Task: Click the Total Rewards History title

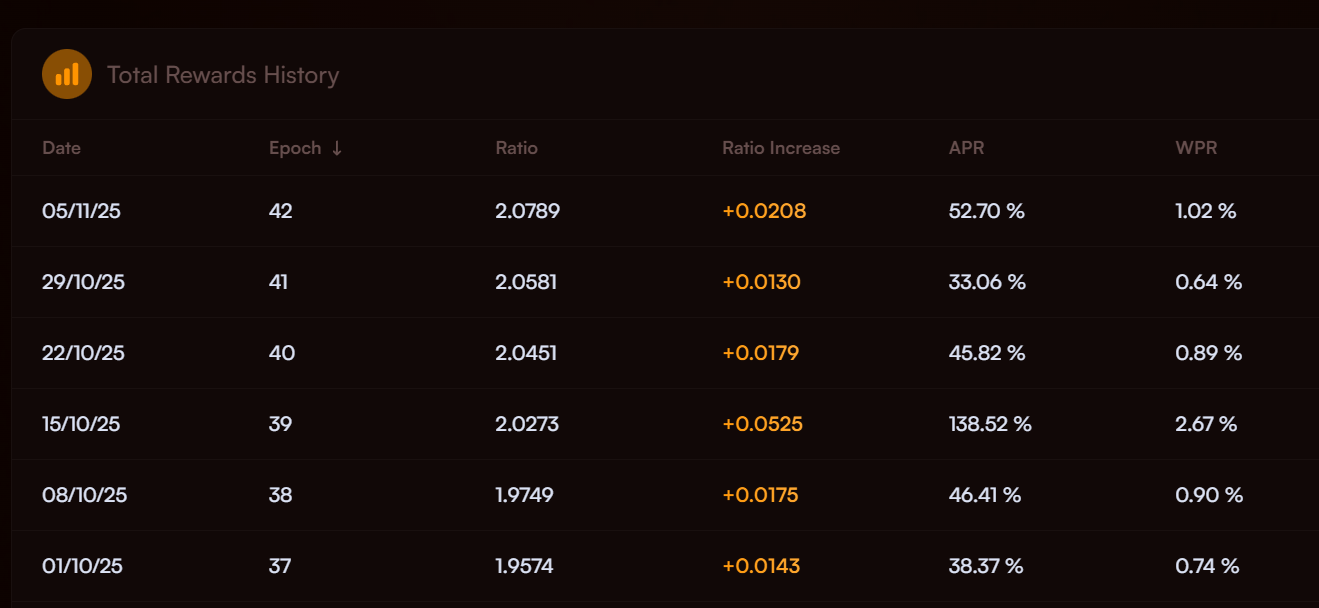Action: [223, 75]
